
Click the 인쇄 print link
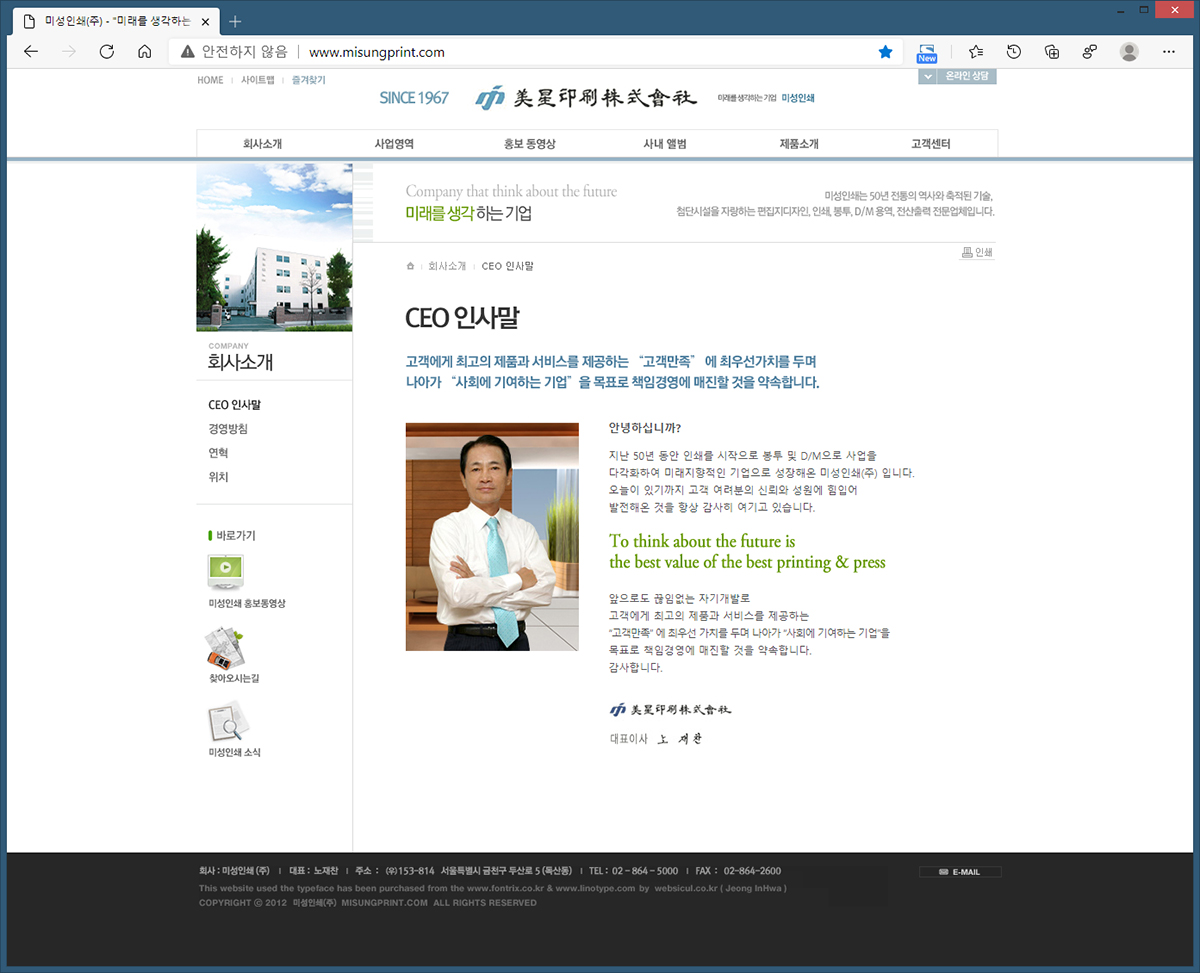[x=977, y=253]
